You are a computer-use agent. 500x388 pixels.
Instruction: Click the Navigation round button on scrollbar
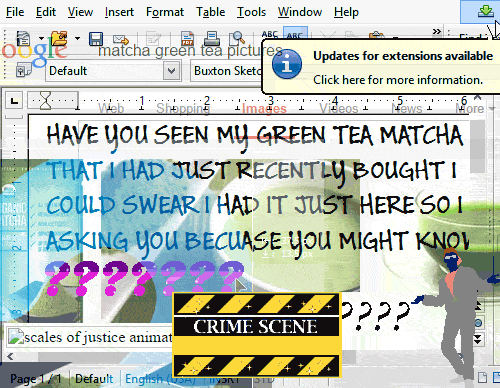pyautogui.click(x=478, y=323)
